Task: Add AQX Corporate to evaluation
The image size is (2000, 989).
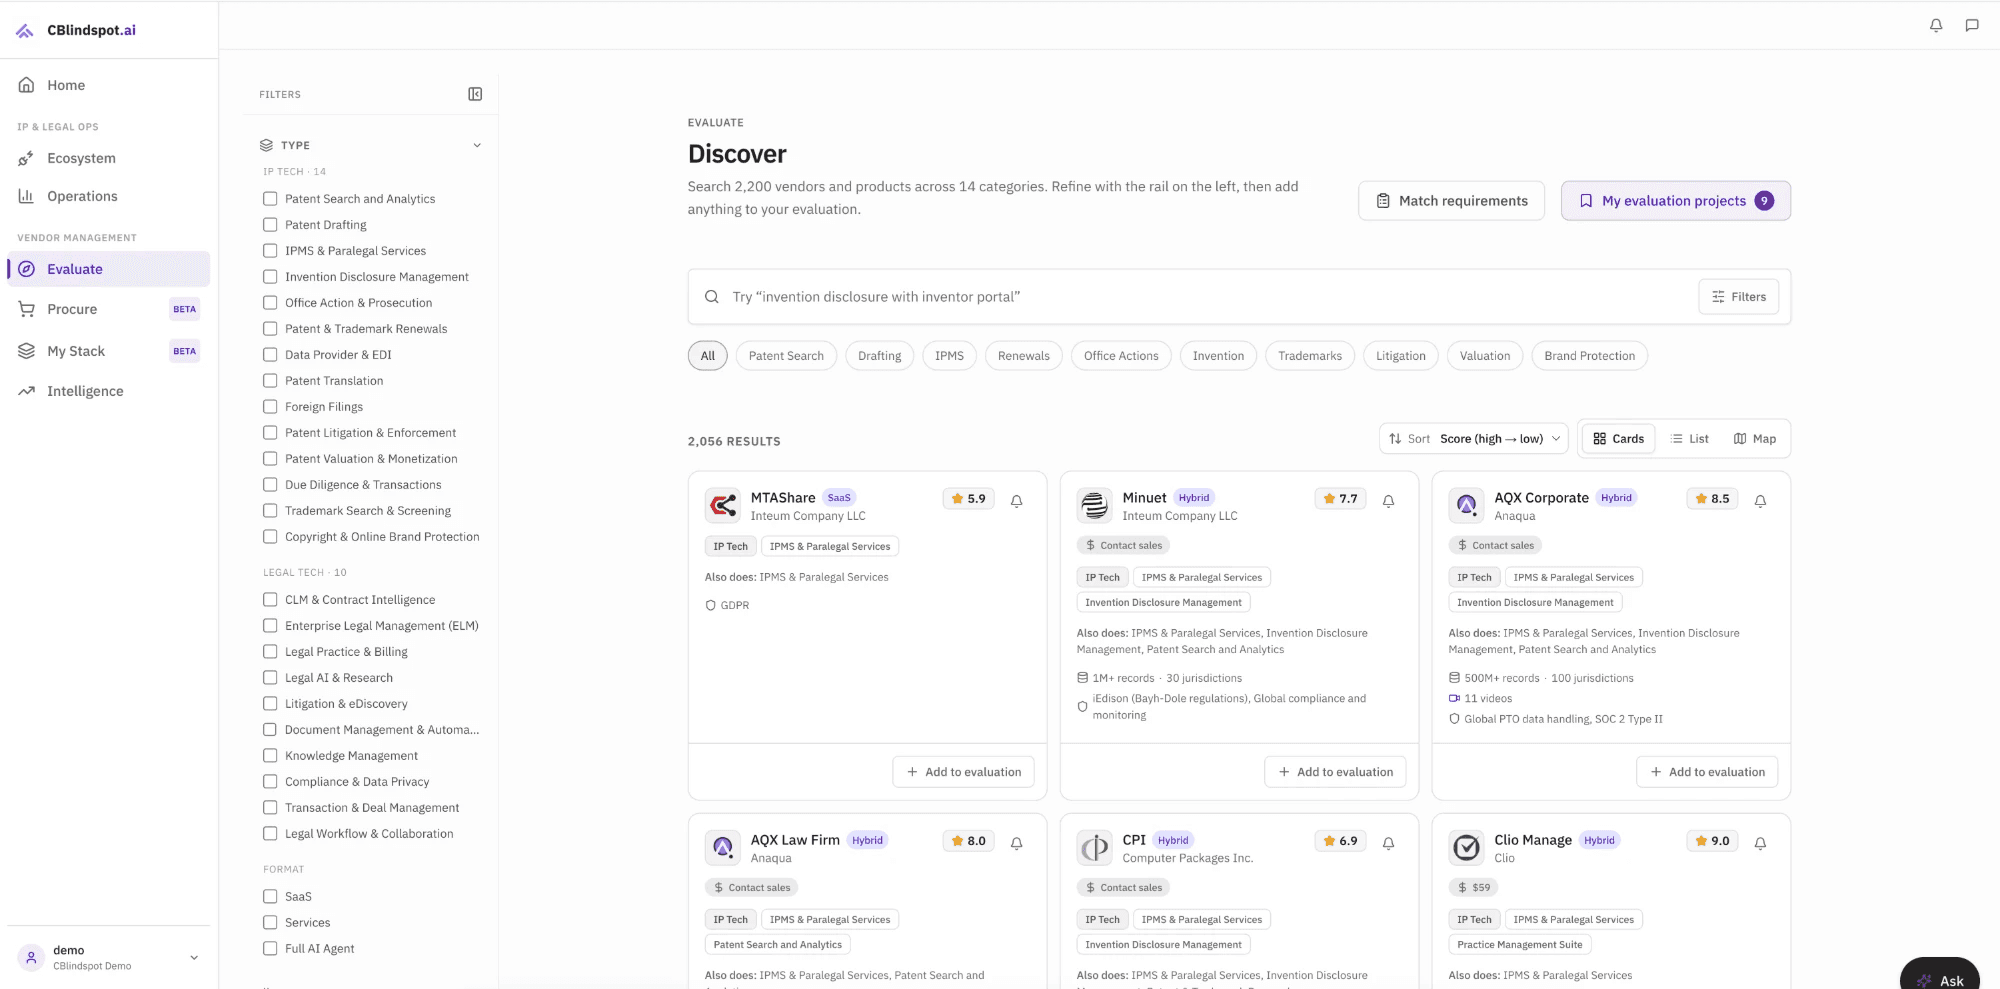Action: coord(1708,772)
